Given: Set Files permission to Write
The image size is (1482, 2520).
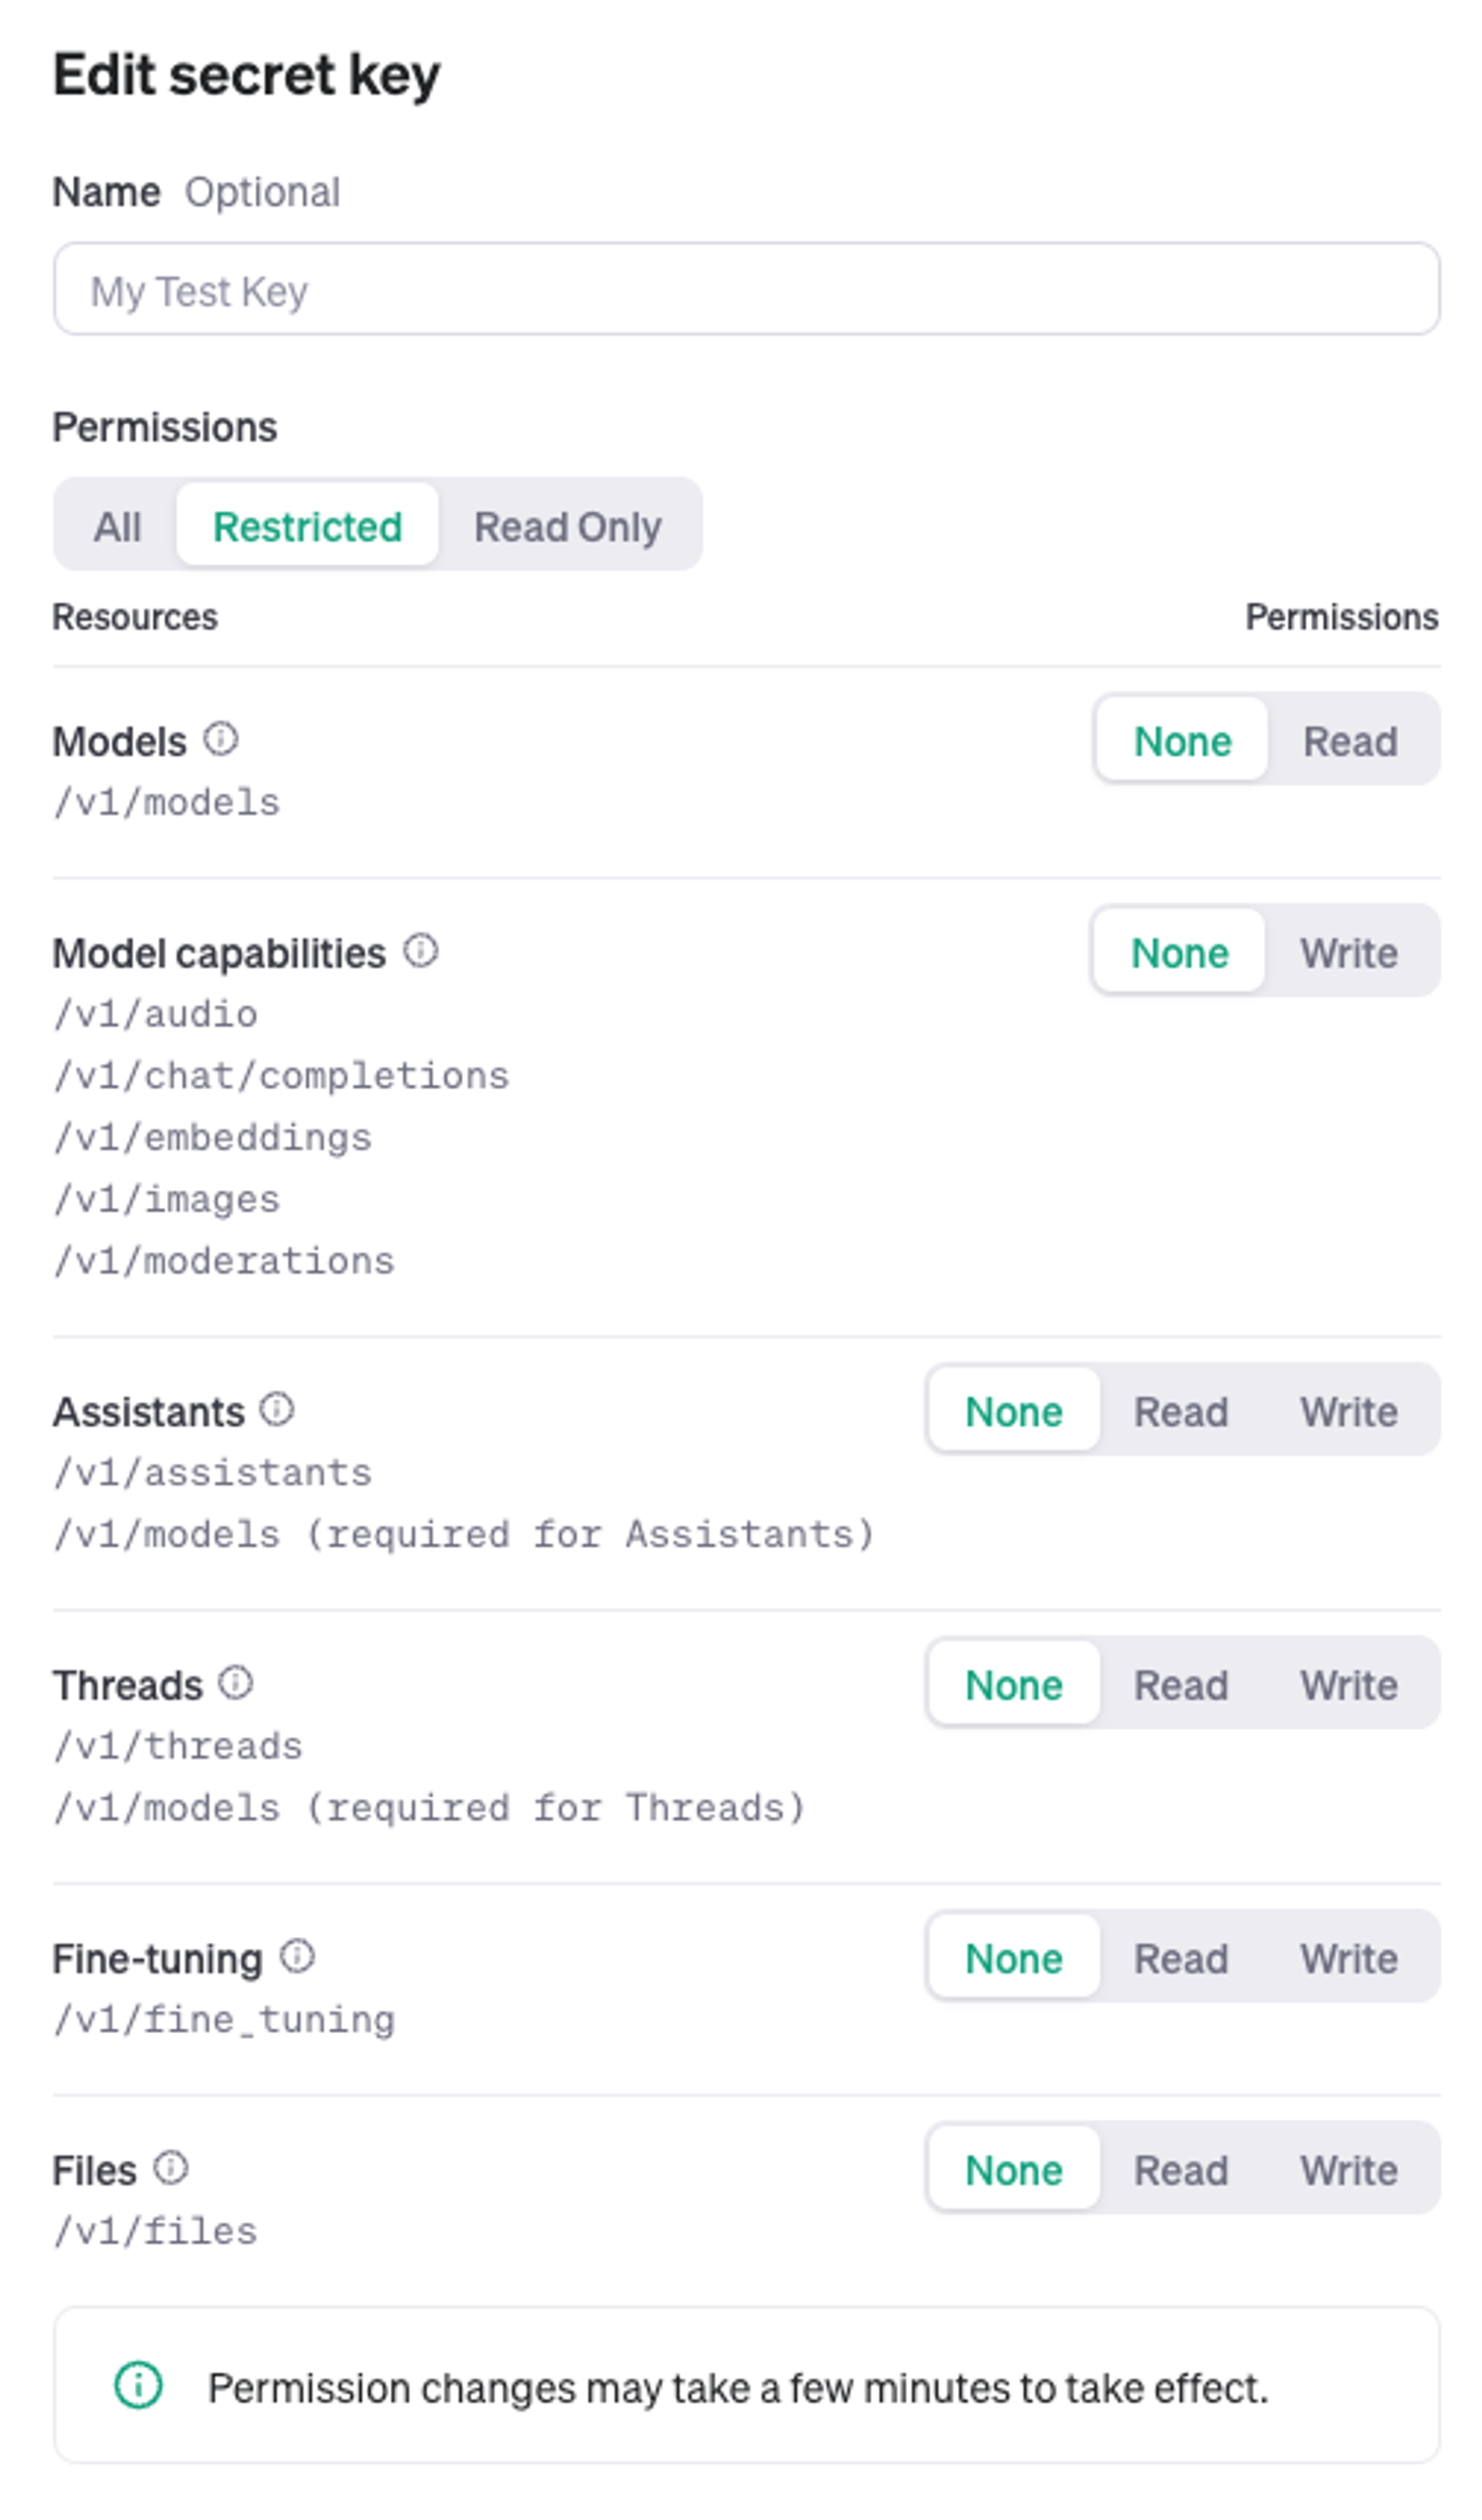Looking at the screenshot, I should pos(1348,2170).
